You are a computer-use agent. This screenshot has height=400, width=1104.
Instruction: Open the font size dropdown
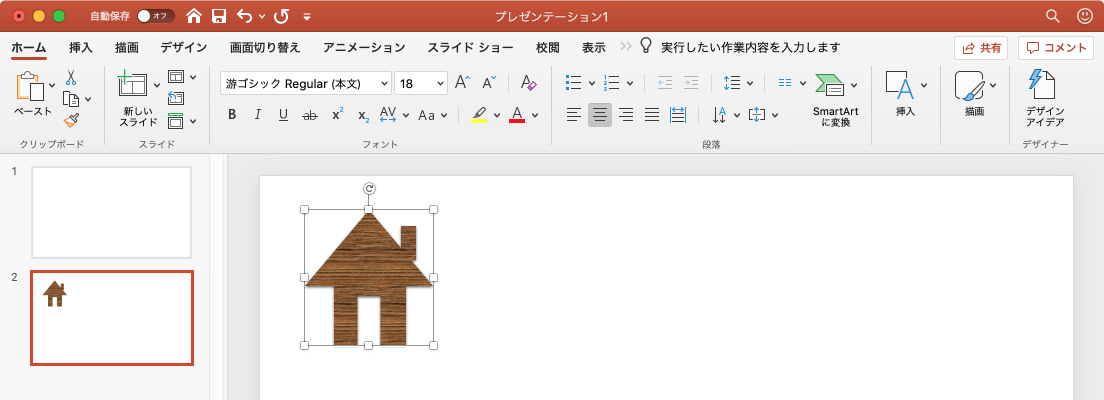coord(440,84)
